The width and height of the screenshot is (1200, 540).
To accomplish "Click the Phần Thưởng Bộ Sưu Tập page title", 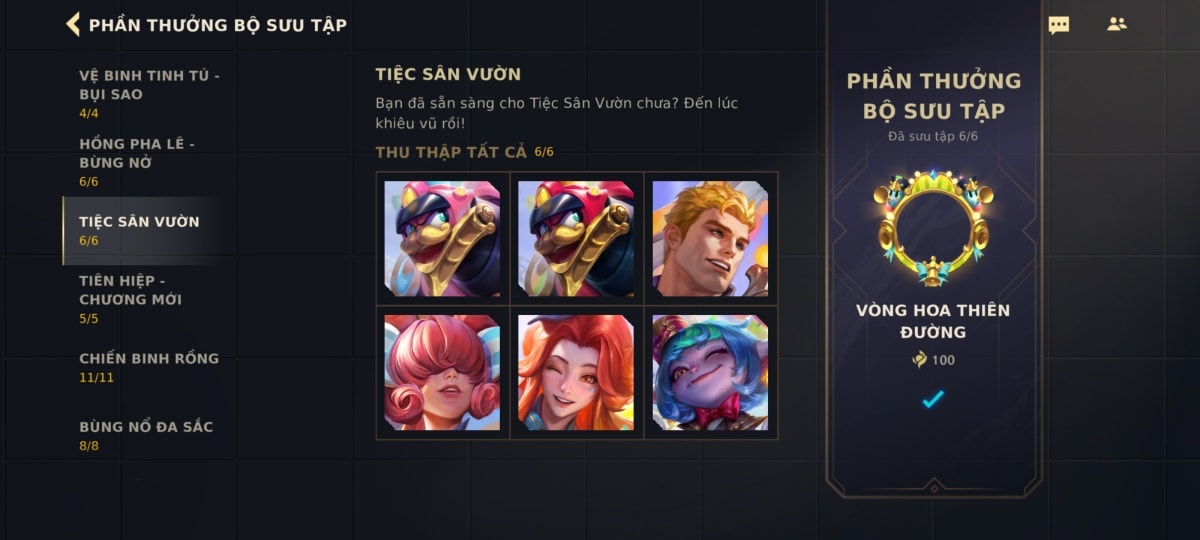I will (218, 25).
